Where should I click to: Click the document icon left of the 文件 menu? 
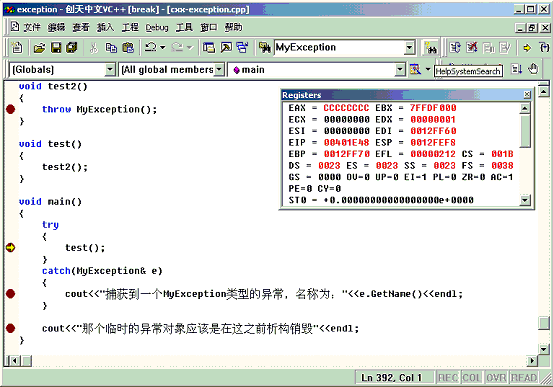(x=14, y=27)
